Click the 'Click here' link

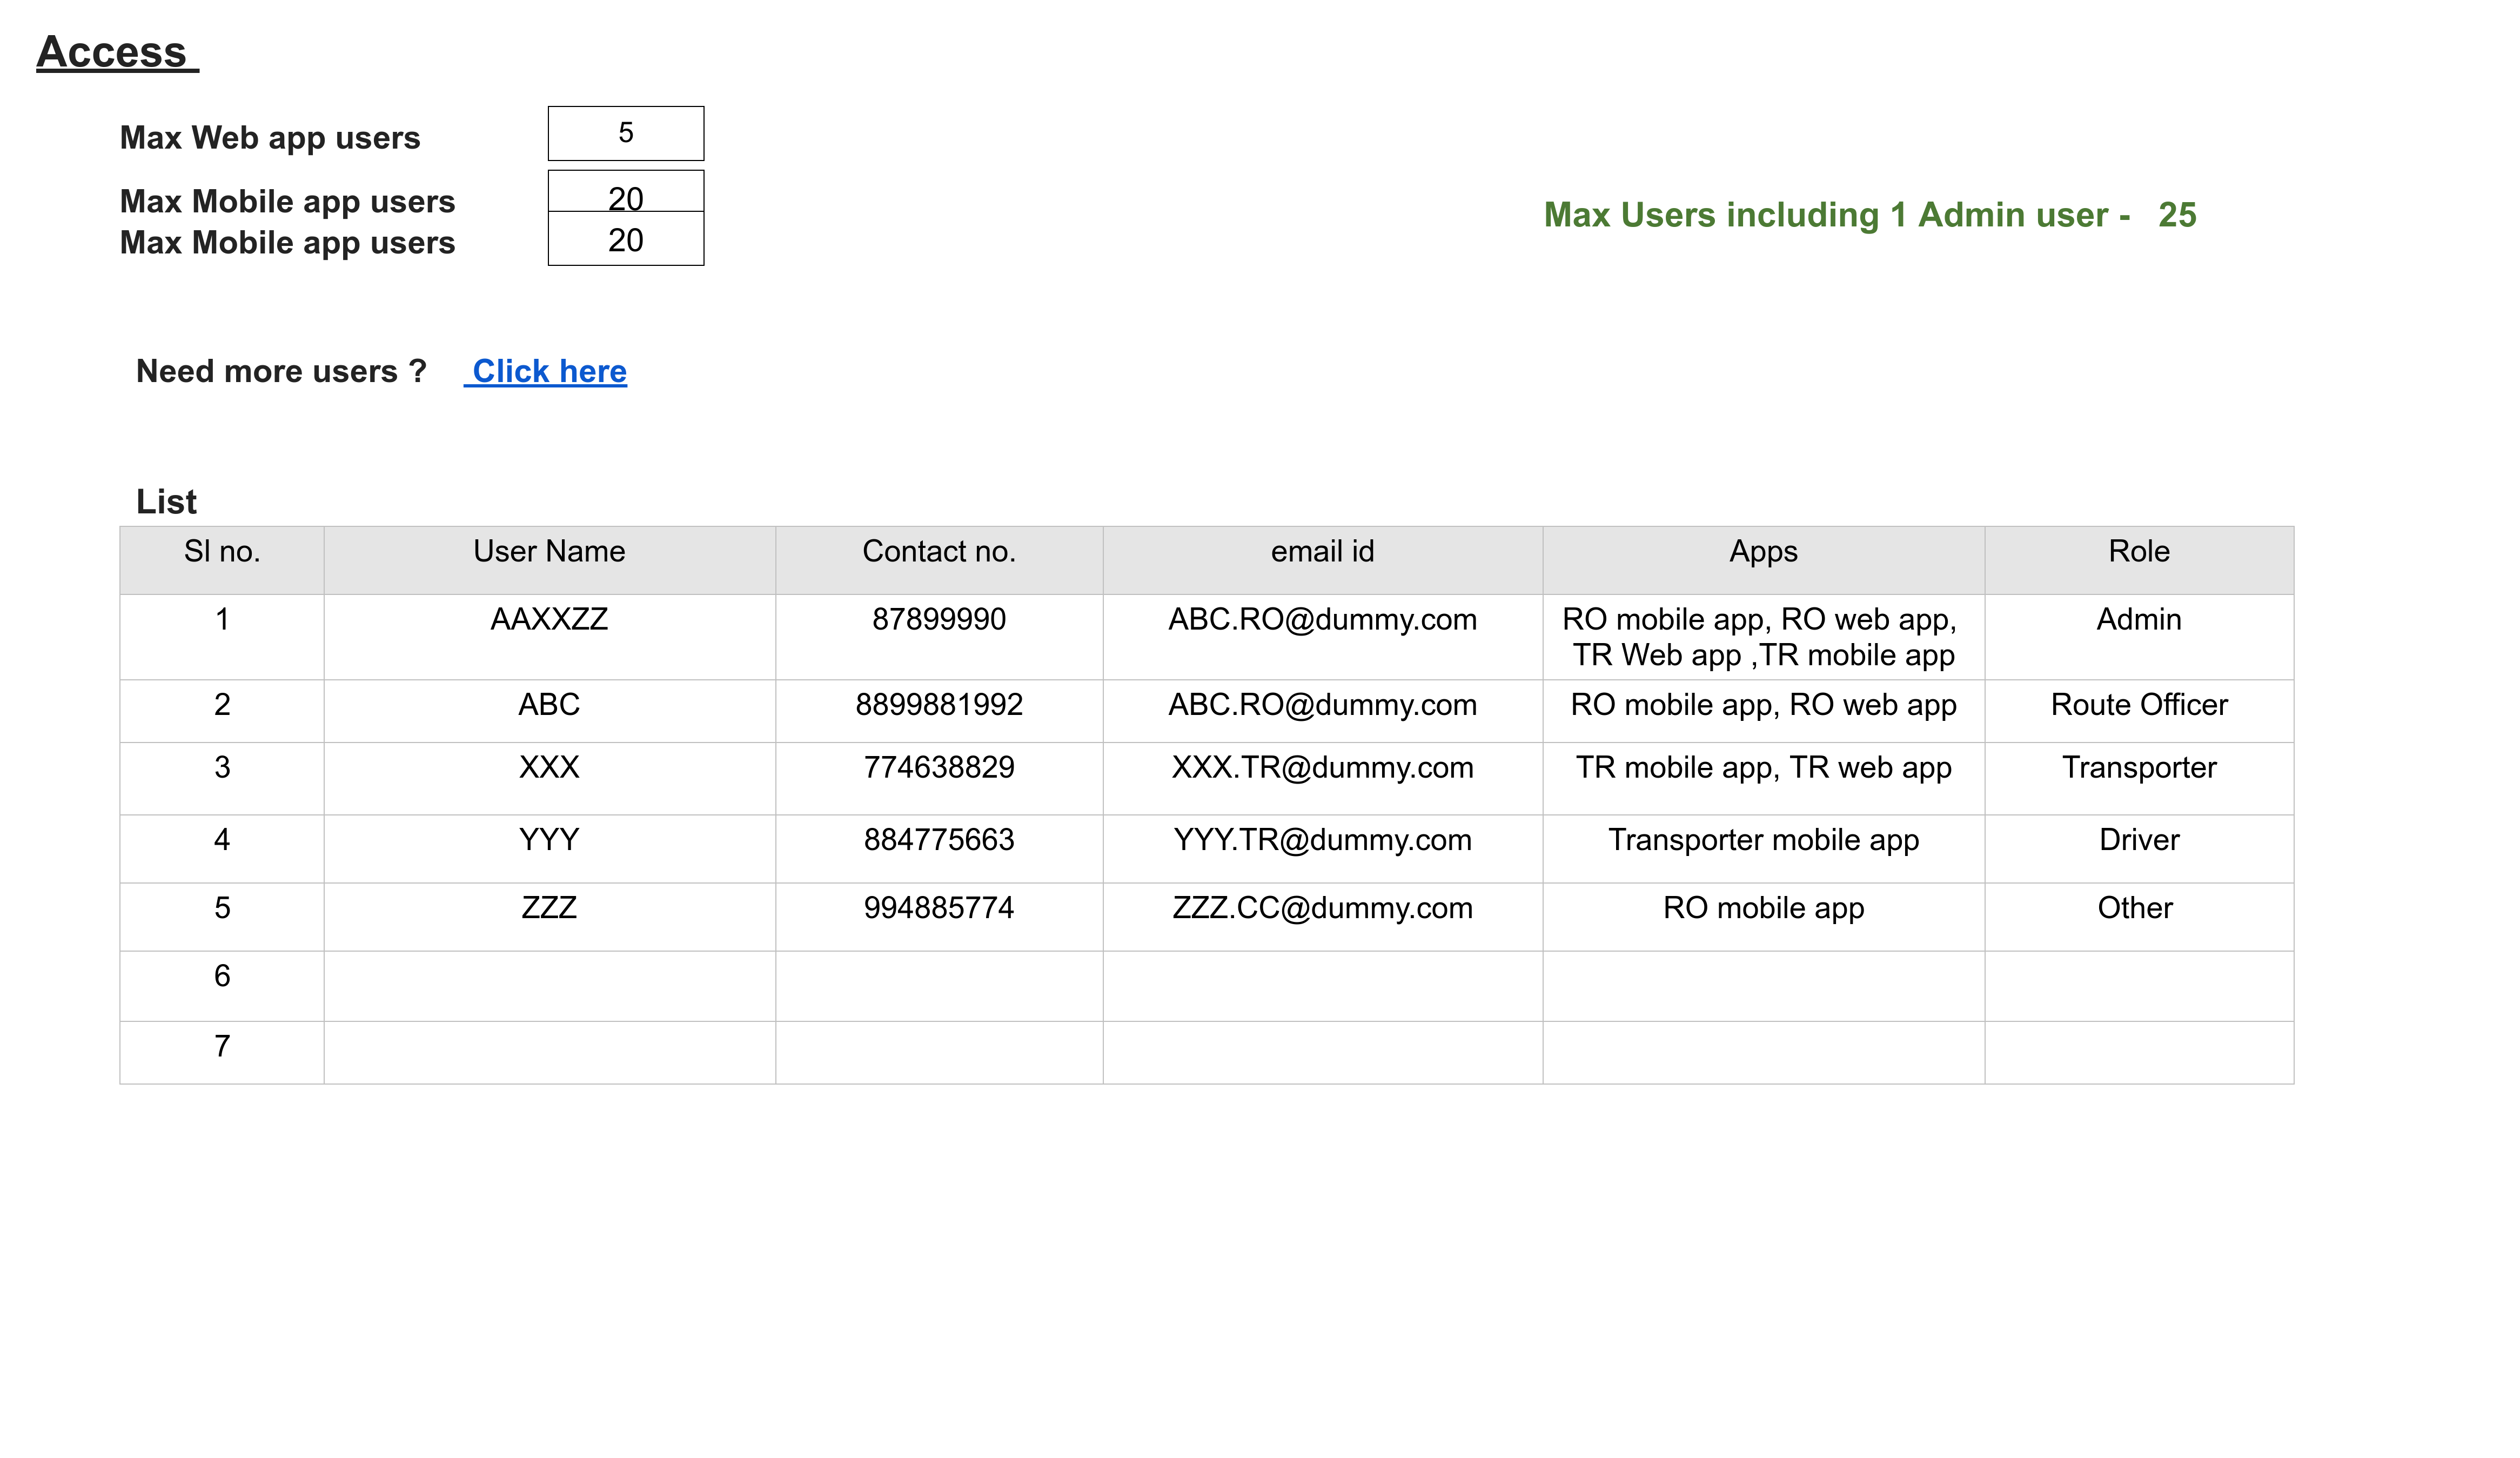point(549,371)
